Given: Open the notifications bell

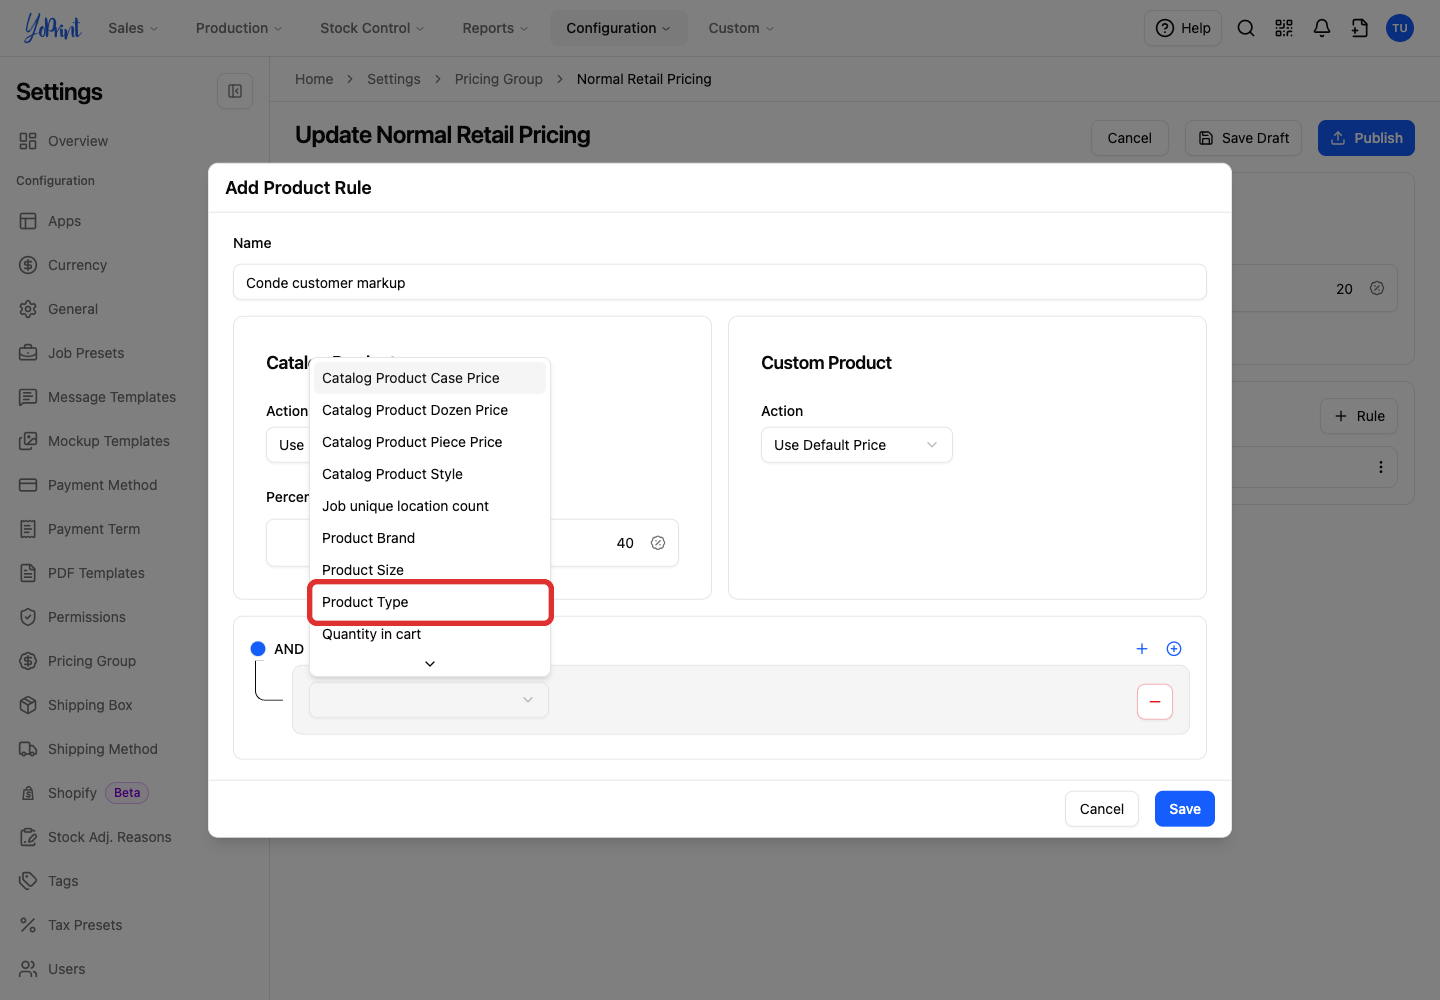Looking at the screenshot, I should 1322,28.
